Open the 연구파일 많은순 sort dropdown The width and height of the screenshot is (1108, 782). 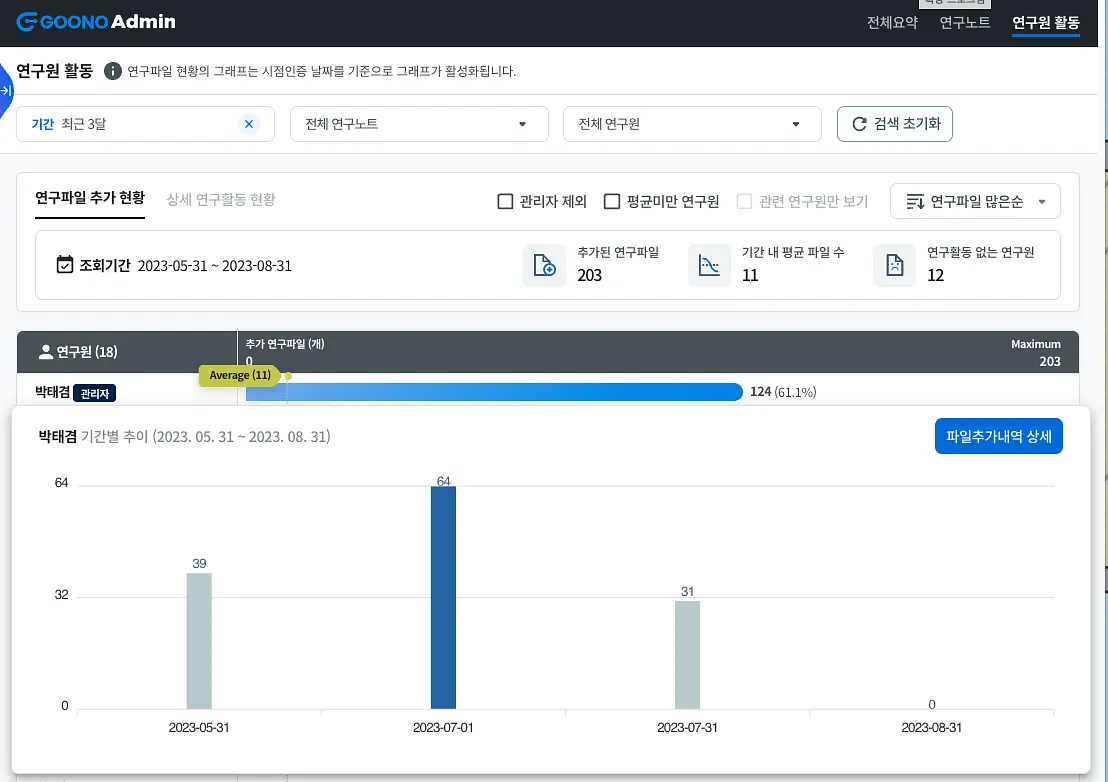click(975, 202)
